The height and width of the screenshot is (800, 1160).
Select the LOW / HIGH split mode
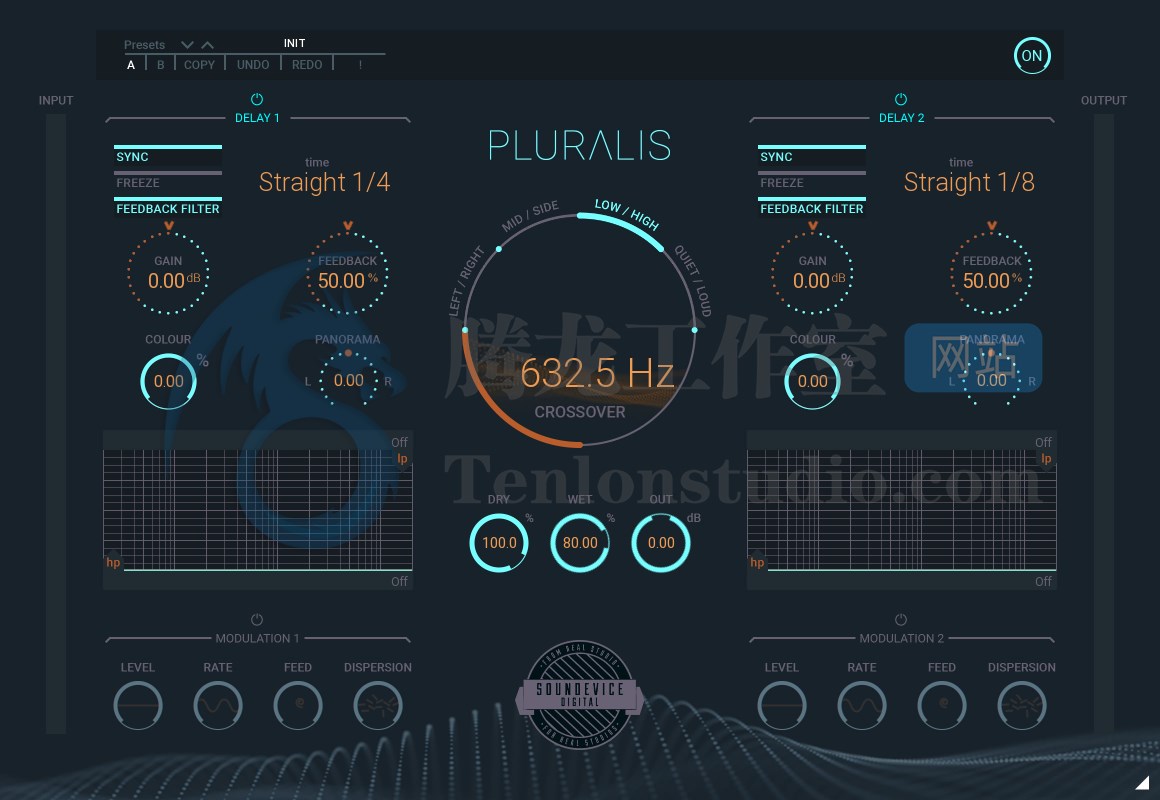click(x=627, y=215)
